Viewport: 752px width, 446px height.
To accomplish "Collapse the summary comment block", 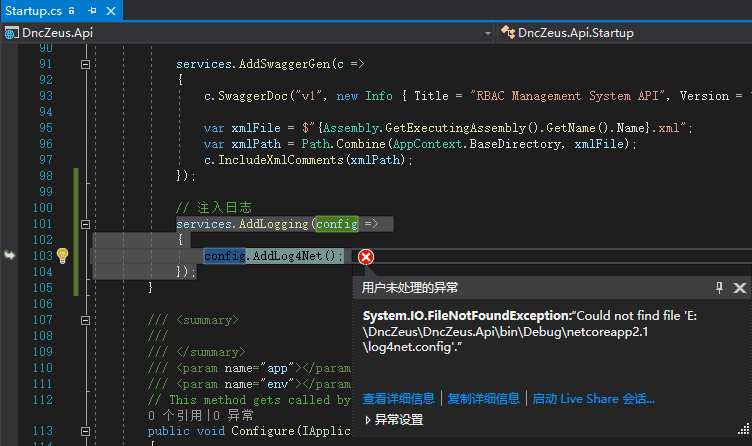I will pyautogui.click(x=85, y=320).
